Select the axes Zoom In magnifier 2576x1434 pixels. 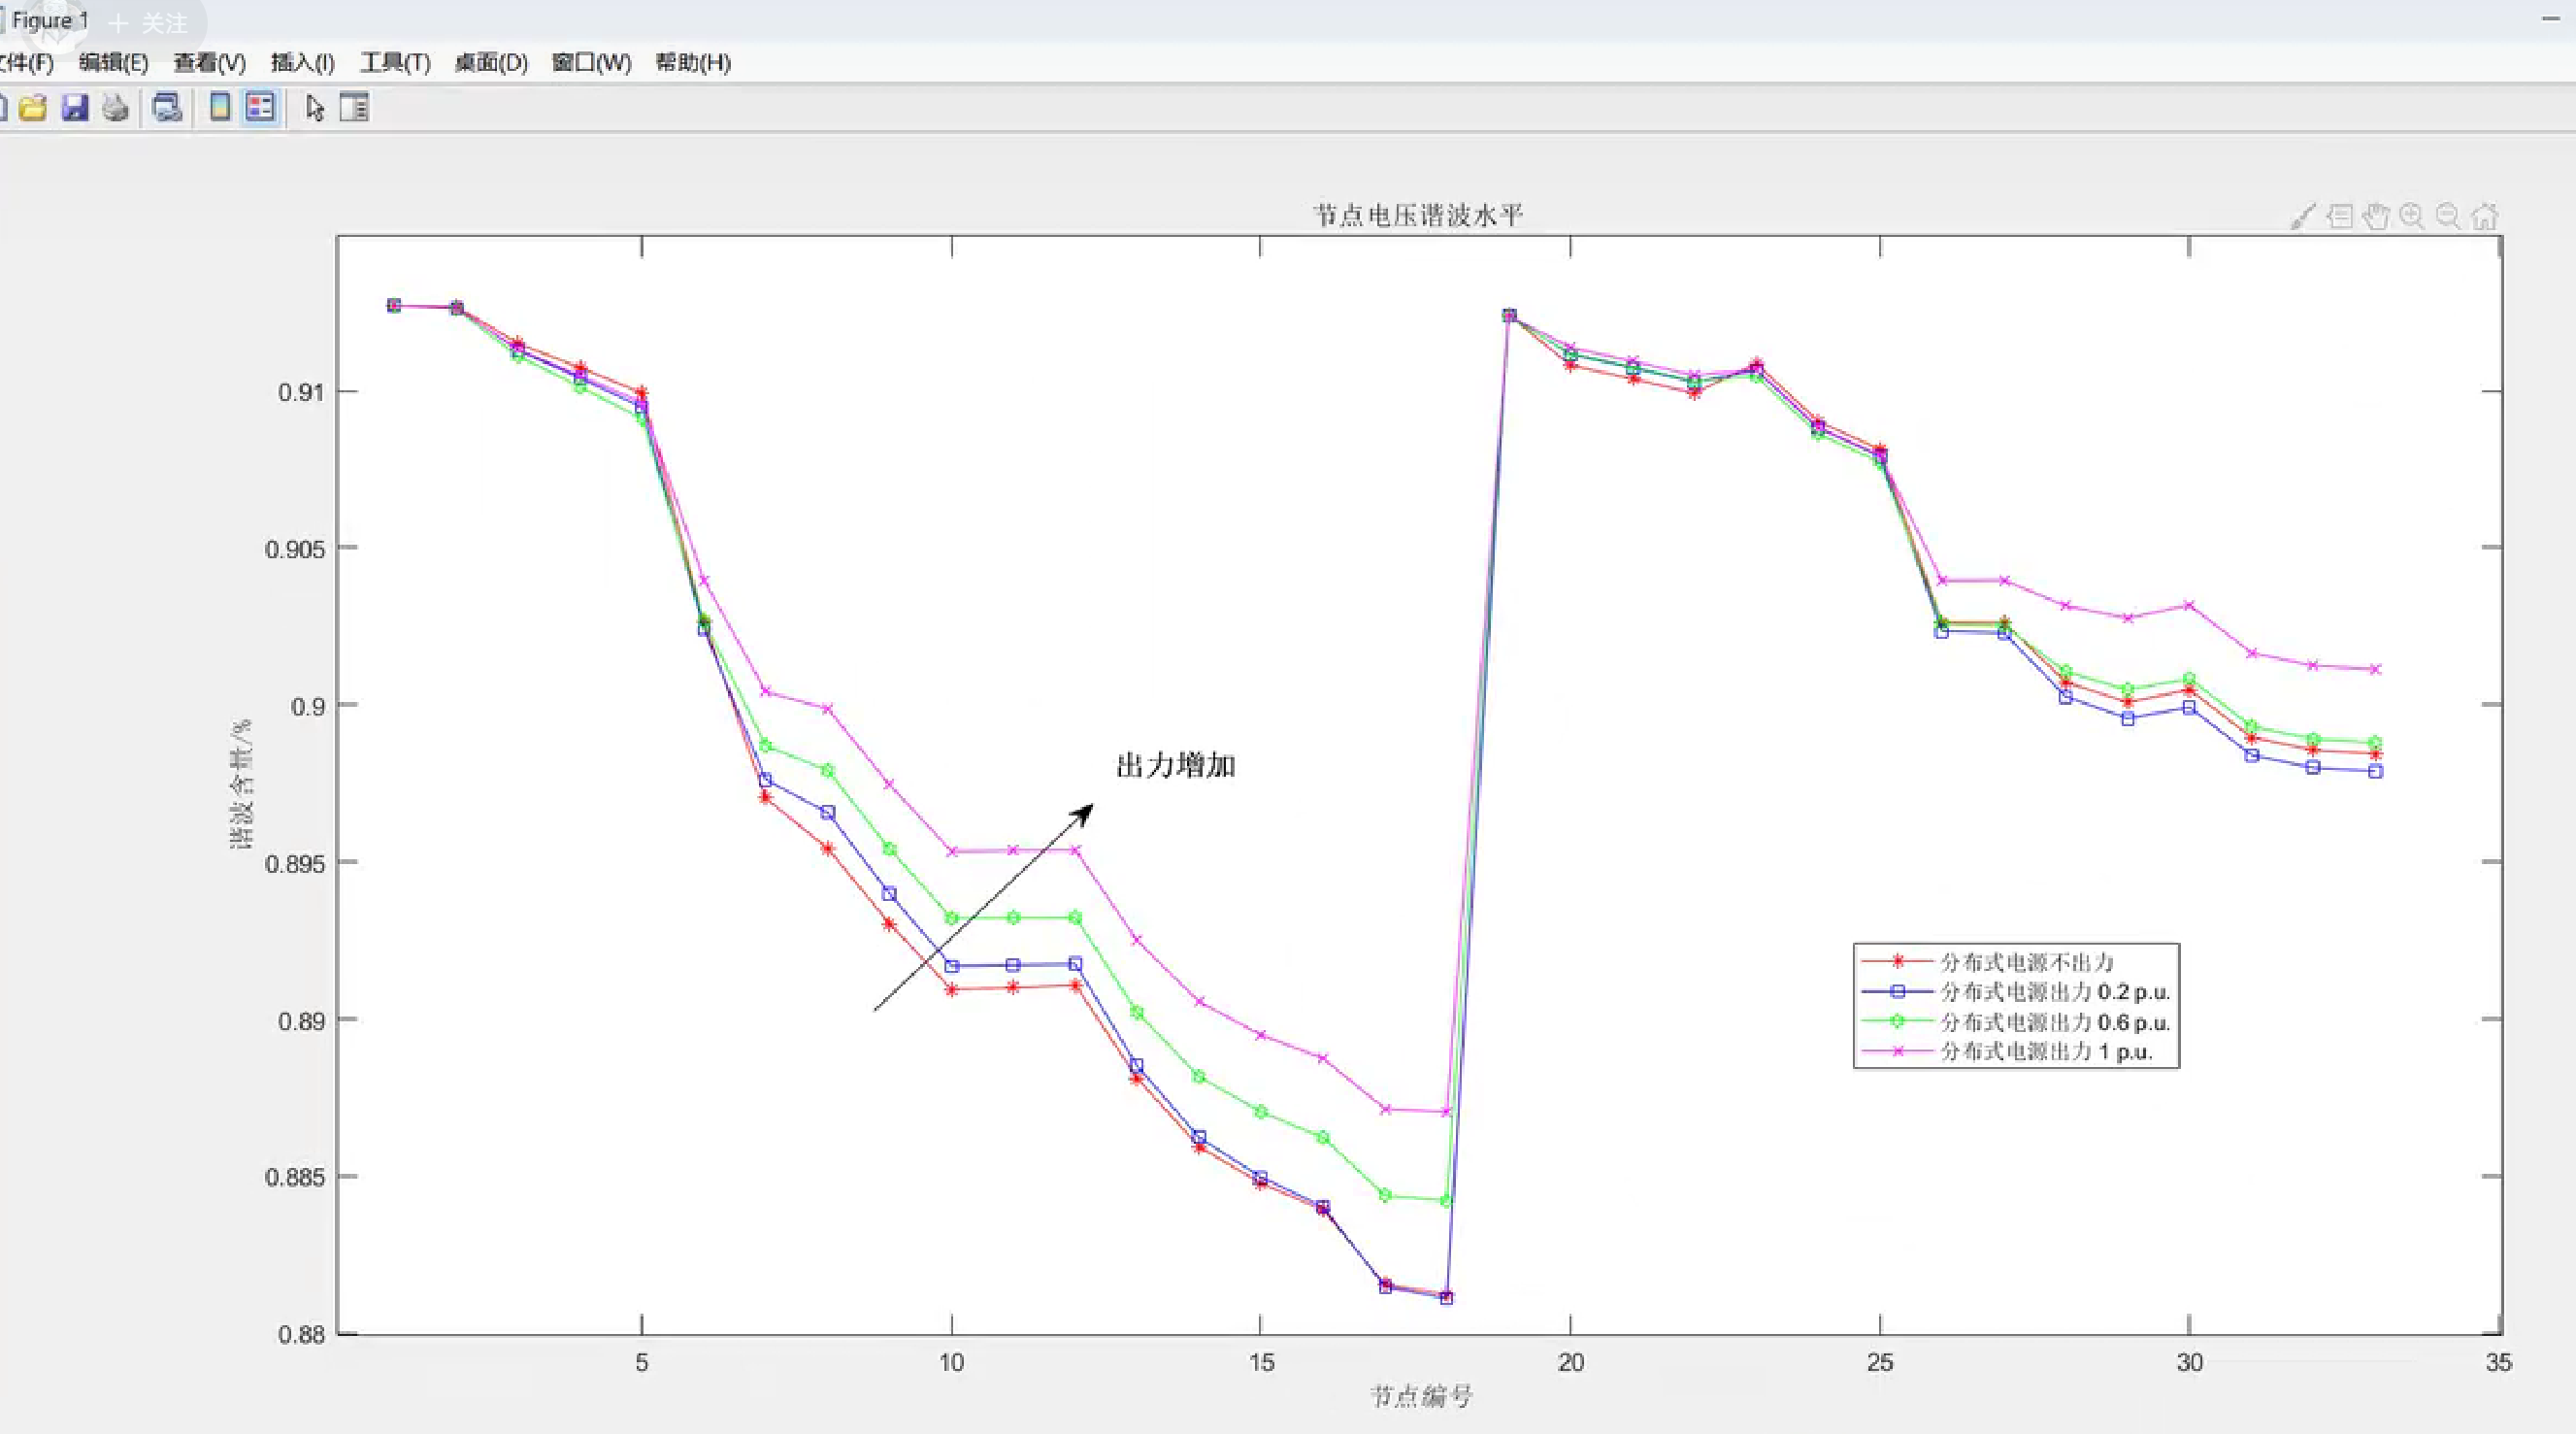(x=2412, y=216)
